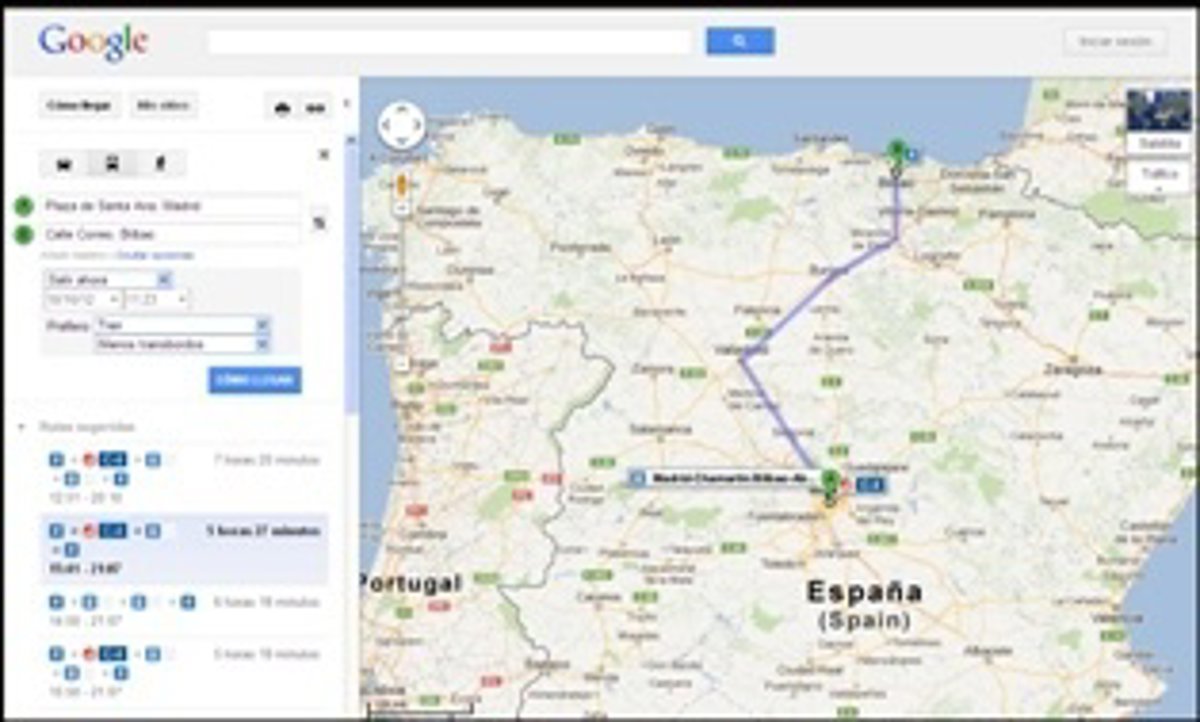Collapse the 'Rutas sugeridas' section
Screen dimensions: 1200x722
21,427
